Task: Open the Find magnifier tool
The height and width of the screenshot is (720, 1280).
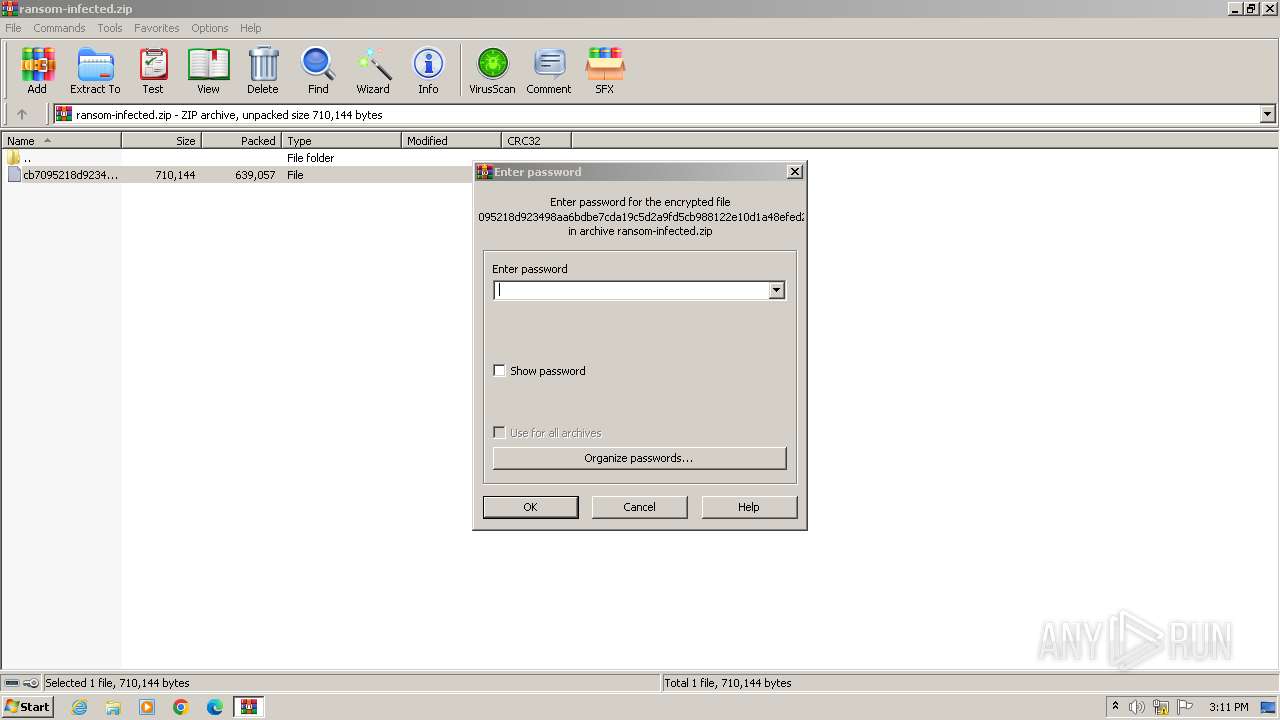Action: [318, 70]
